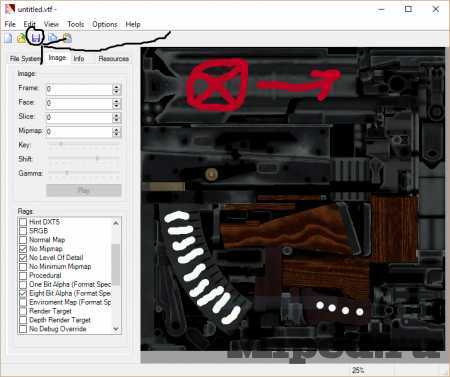450x377 pixels.
Task: Uncheck No Level Of Detail flag
Action: pos(23,258)
